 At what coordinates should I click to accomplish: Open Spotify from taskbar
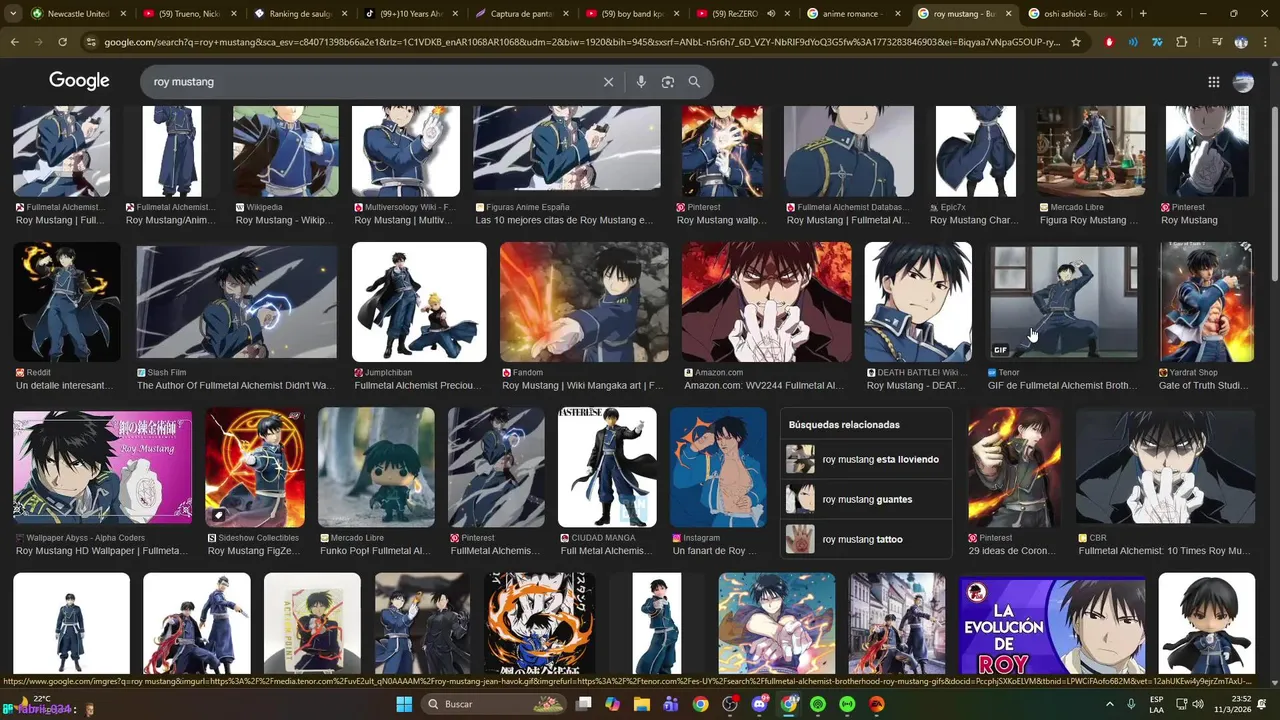tap(818, 704)
